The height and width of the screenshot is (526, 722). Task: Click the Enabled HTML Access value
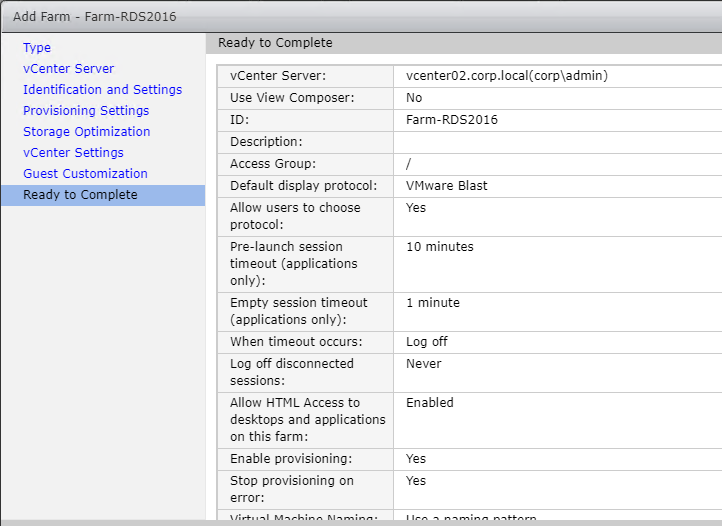pyautogui.click(x=430, y=403)
